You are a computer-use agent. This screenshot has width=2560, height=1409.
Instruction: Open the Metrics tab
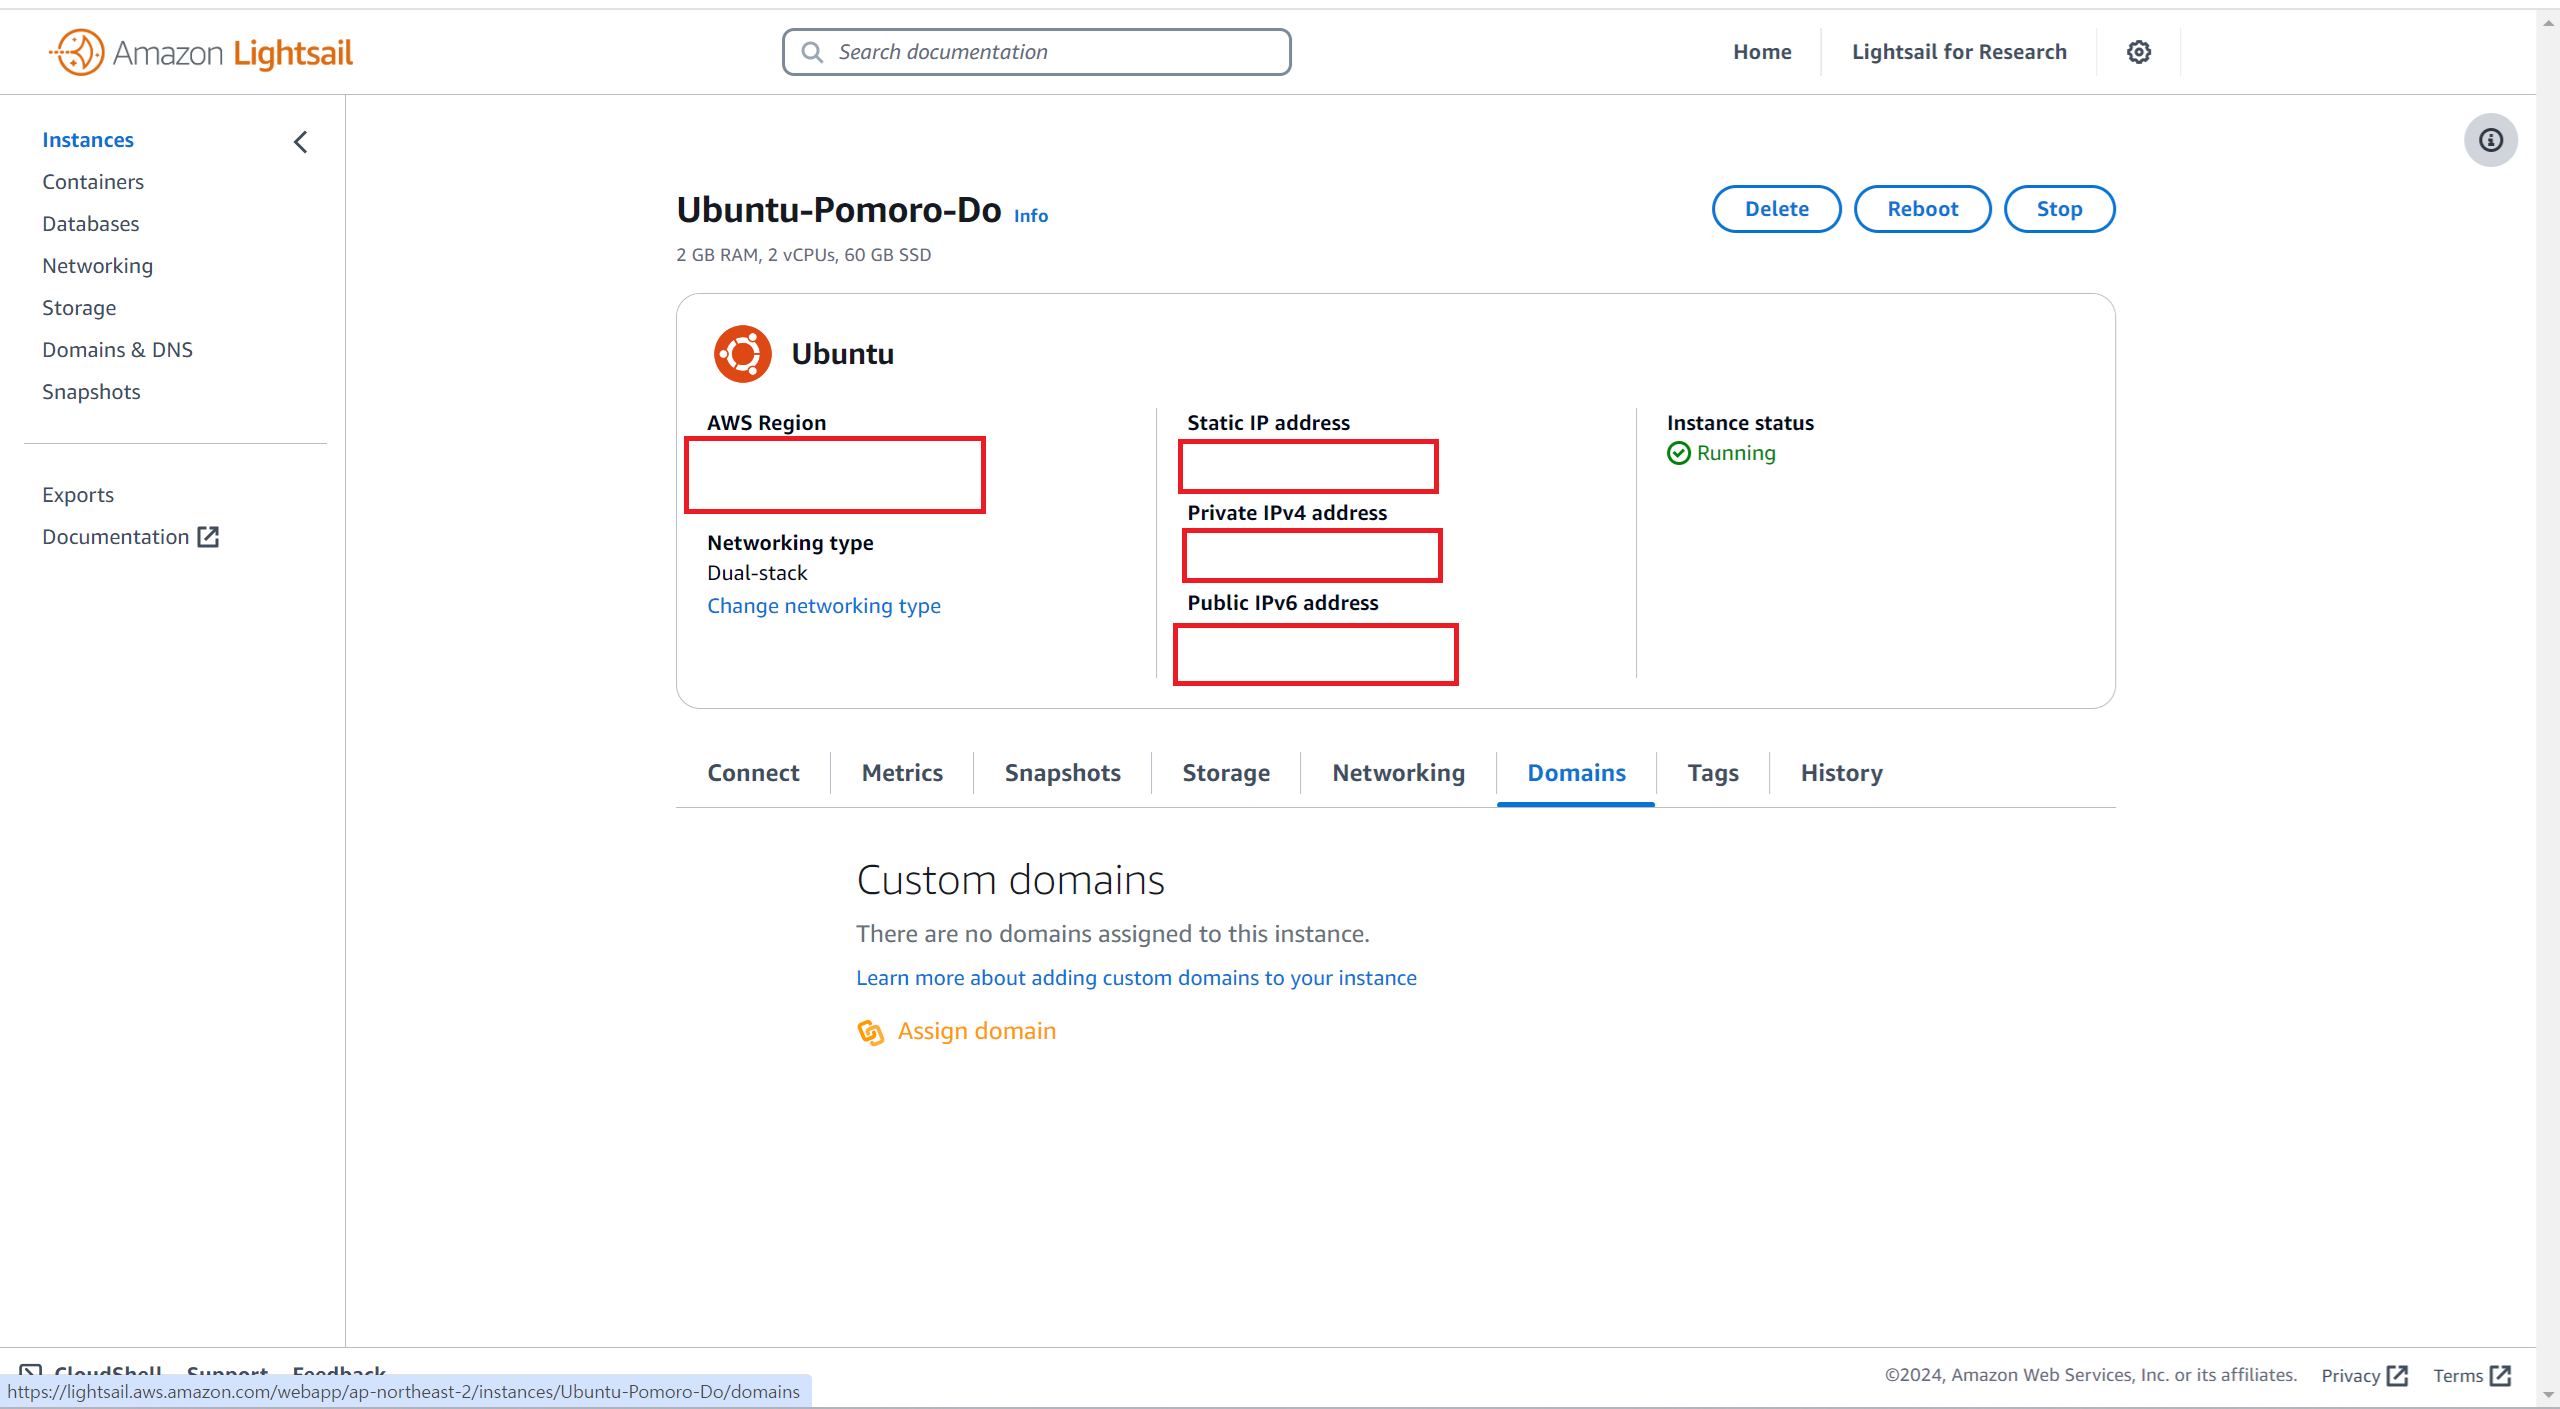pyautogui.click(x=902, y=773)
